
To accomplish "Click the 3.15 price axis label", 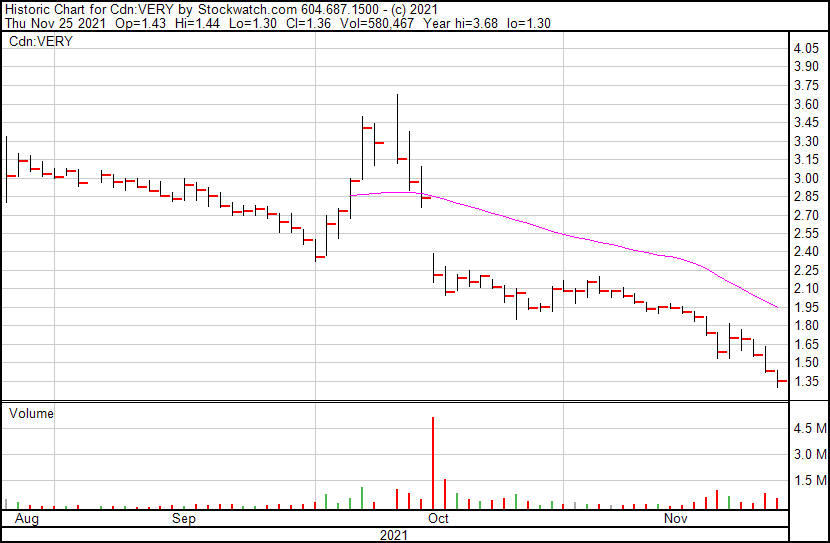I will (806, 160).
